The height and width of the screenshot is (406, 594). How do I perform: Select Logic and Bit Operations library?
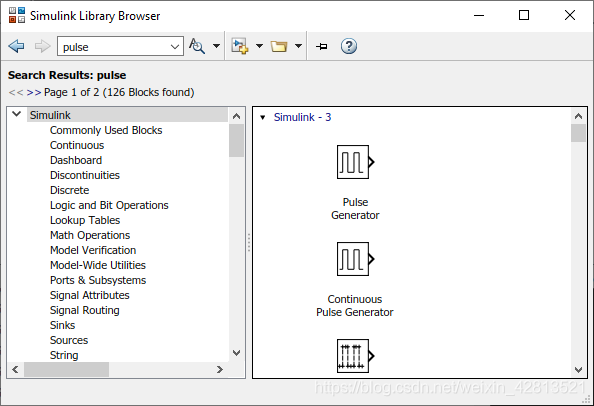tap(109, 205)
